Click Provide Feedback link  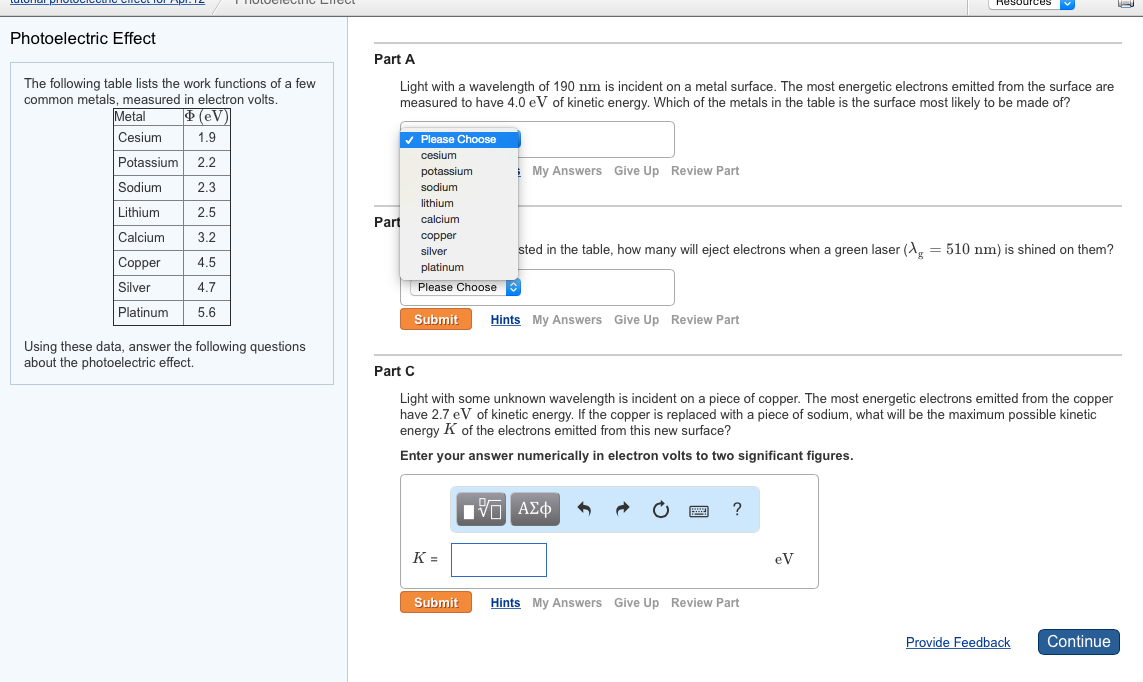coord(957,641)
